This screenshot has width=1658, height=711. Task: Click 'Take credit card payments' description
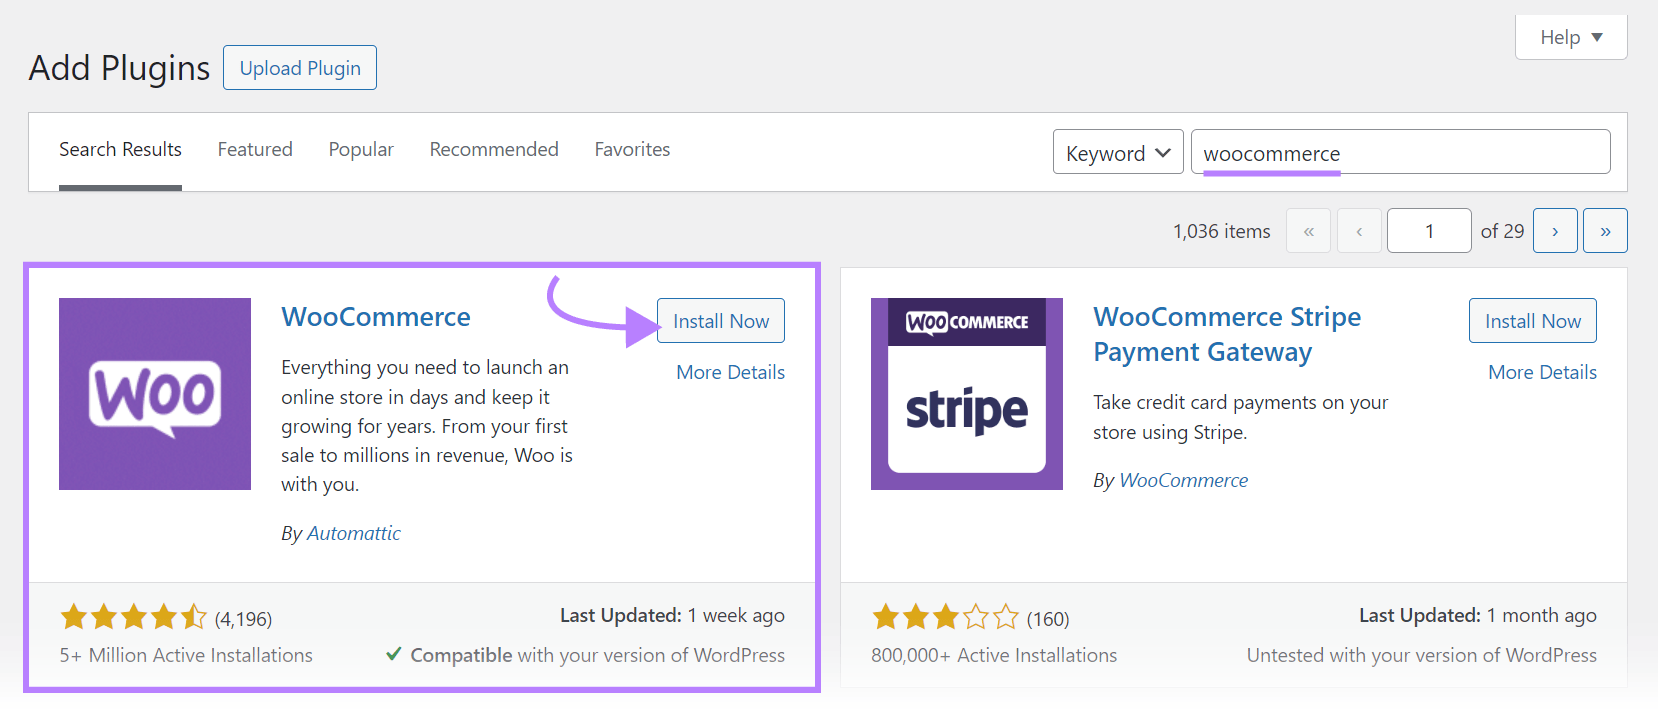pos(1241,417)
